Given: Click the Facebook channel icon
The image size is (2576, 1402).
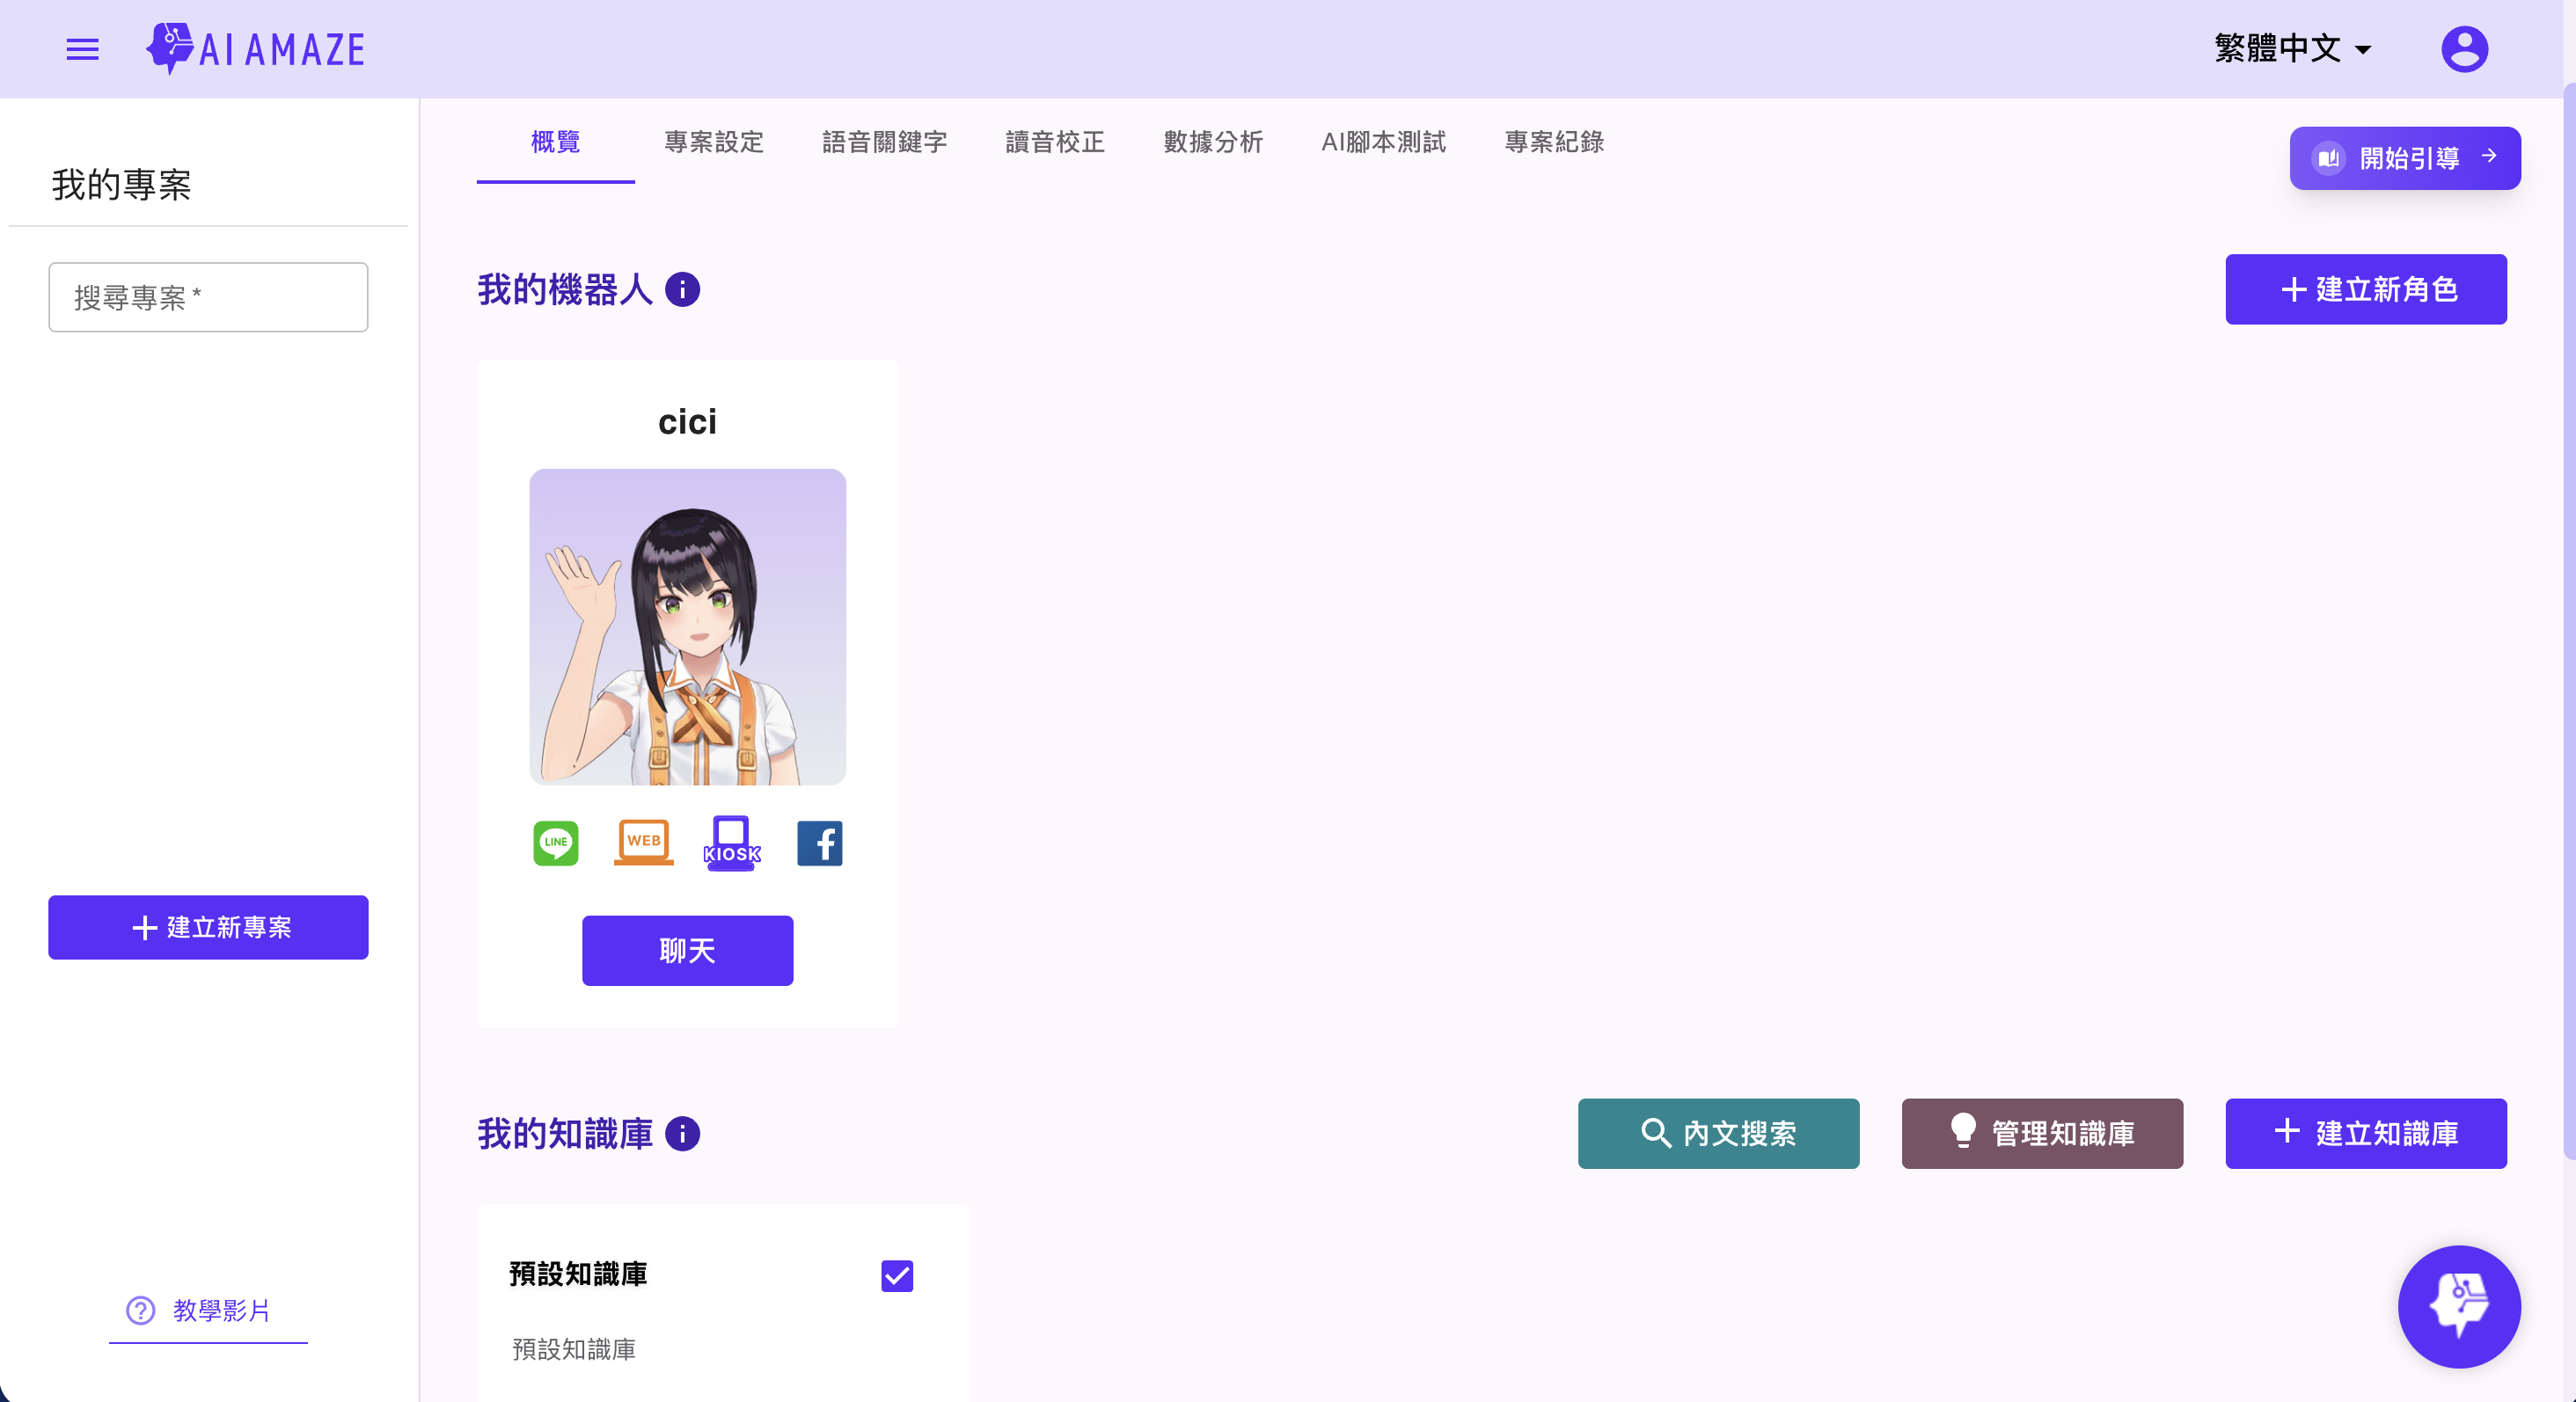Looking at the screenshot, I should [819, 843].
